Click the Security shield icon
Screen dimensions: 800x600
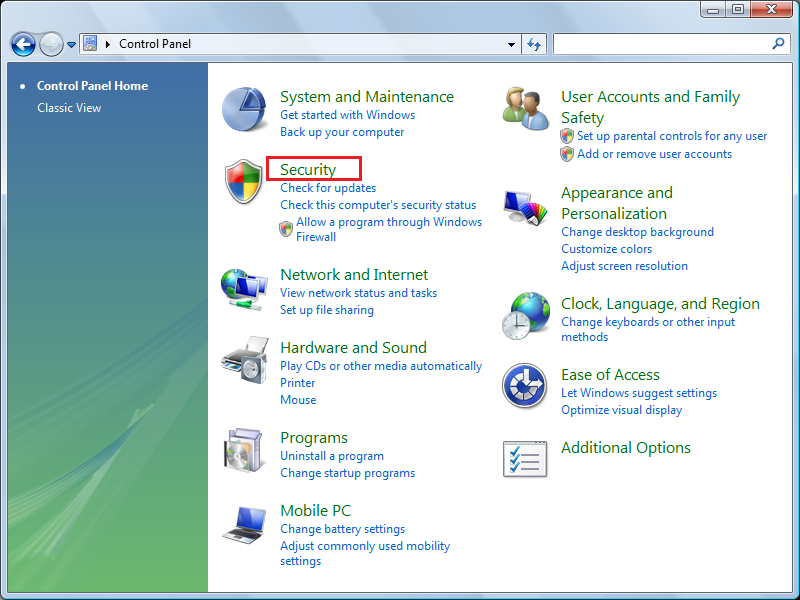244,181
